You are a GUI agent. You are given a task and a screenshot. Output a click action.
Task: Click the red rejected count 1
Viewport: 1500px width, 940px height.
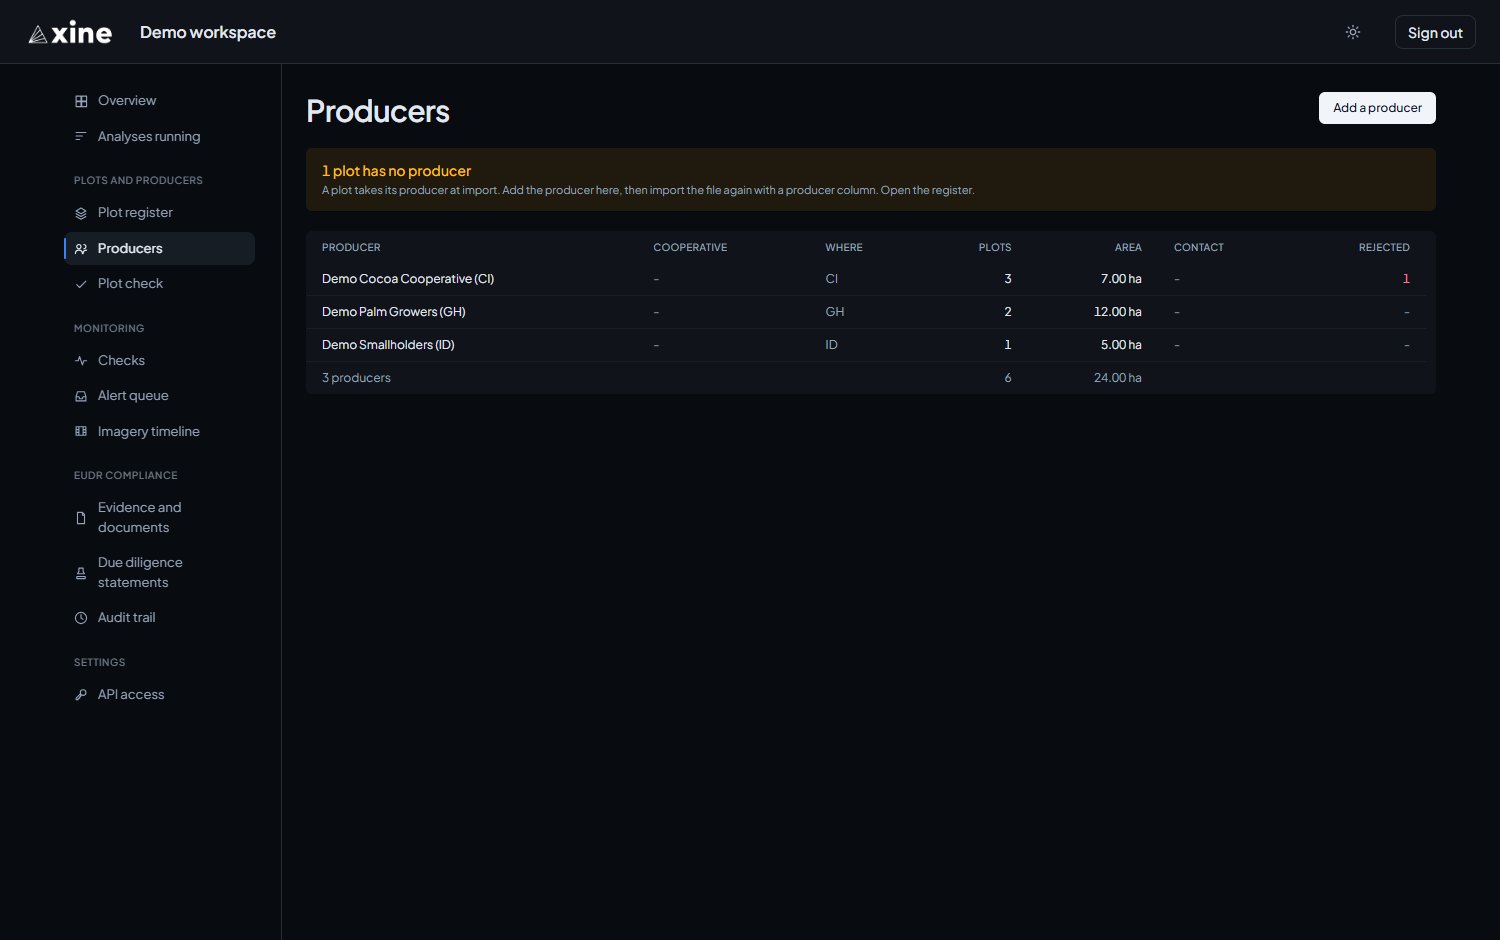click(x=1406, y=279)
